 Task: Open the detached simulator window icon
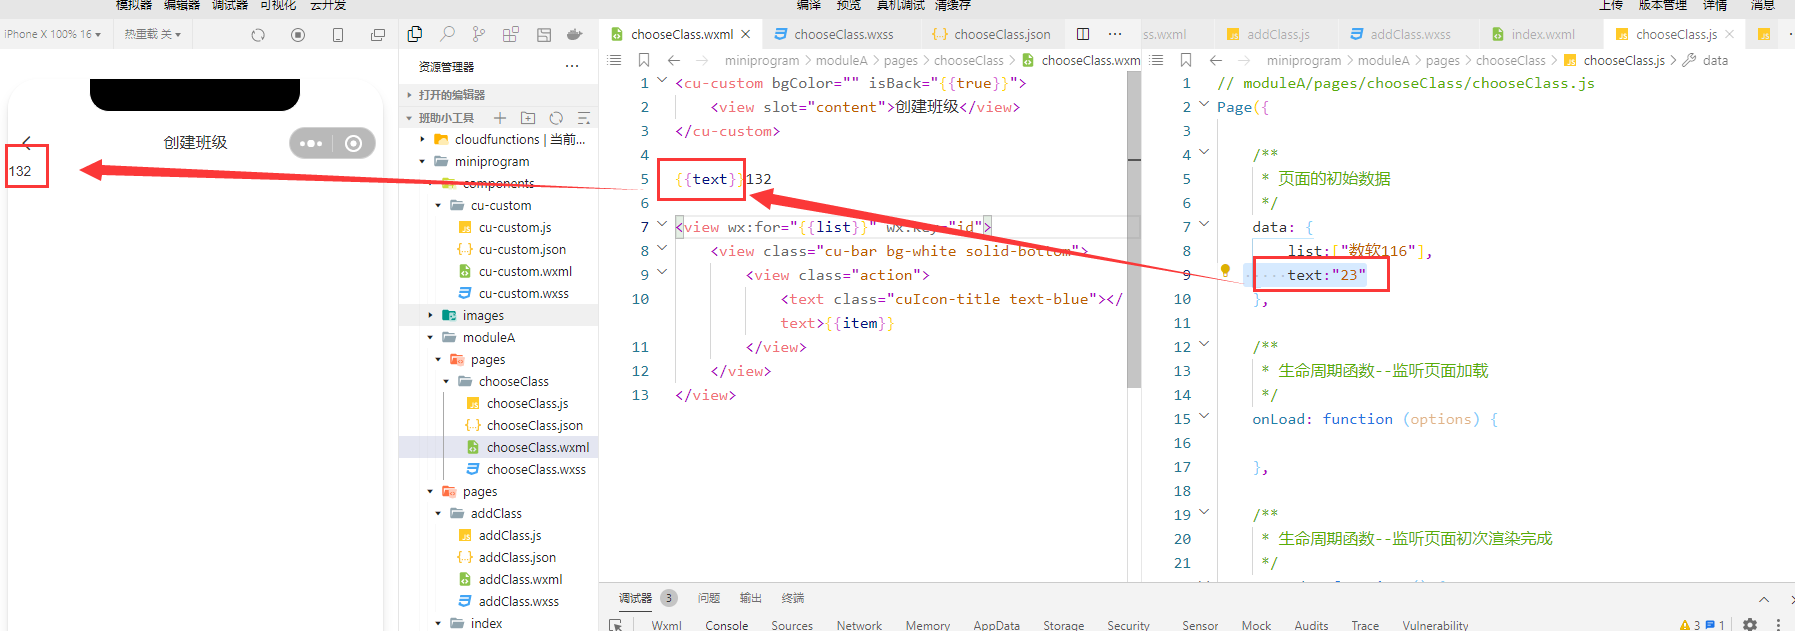click(378, 35)
